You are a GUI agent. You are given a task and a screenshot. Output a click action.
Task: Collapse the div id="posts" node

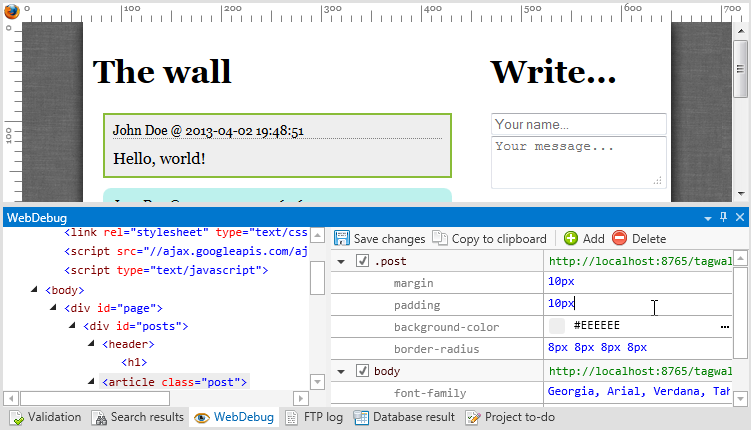[x=72, y=326]
